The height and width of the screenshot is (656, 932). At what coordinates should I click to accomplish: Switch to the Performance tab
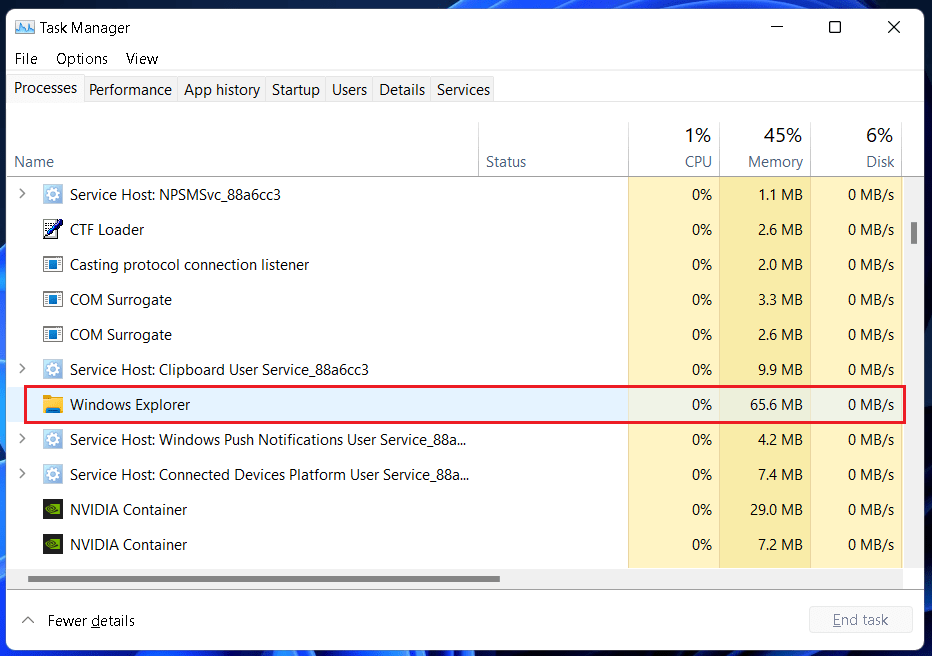click(131, 90)
